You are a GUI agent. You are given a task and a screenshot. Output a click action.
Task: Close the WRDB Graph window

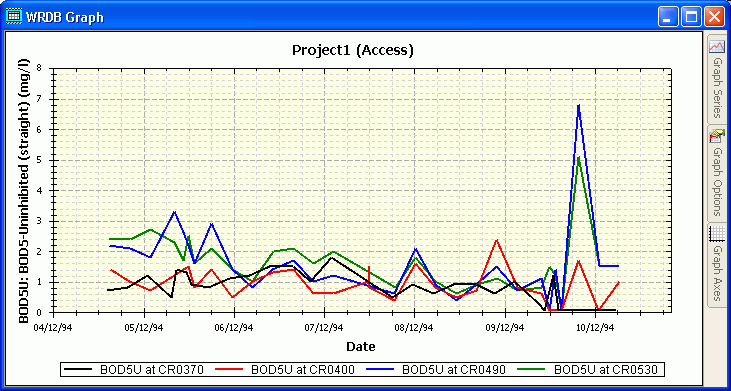714,18
